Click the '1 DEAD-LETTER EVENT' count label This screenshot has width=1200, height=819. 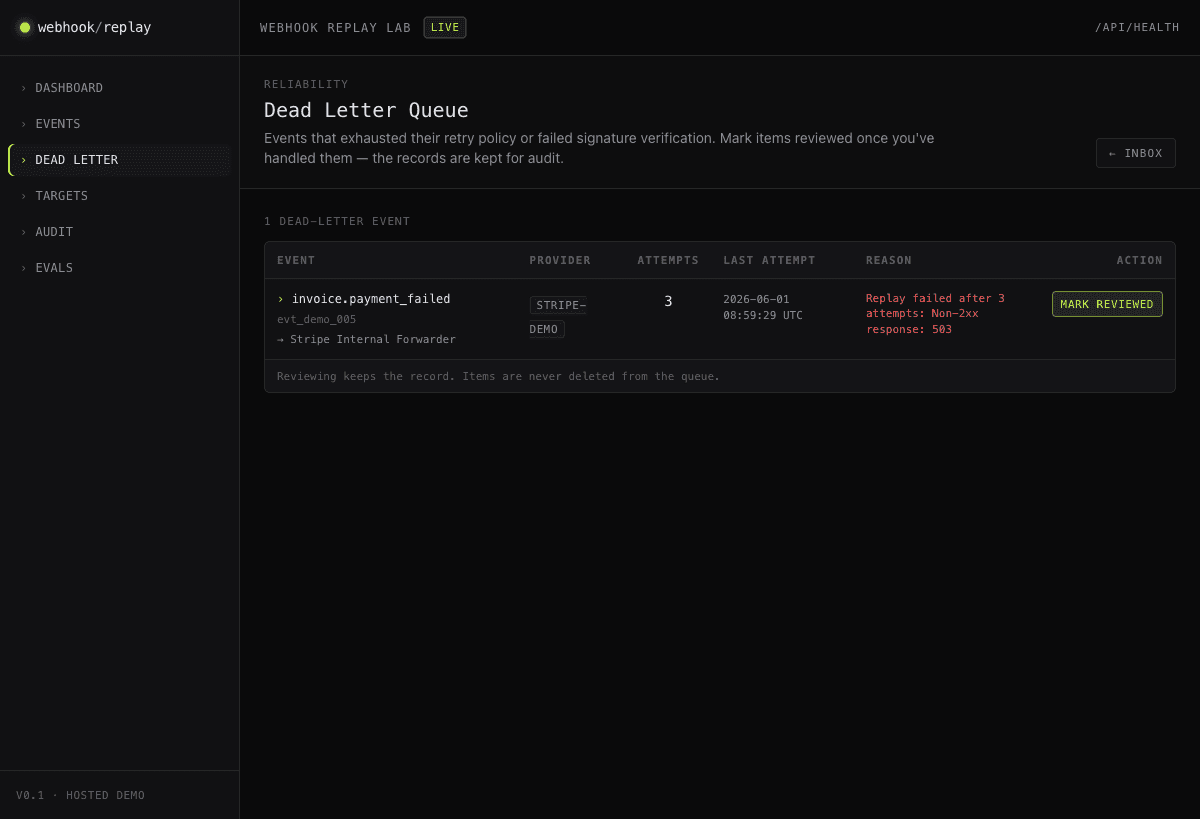[337, 221]
